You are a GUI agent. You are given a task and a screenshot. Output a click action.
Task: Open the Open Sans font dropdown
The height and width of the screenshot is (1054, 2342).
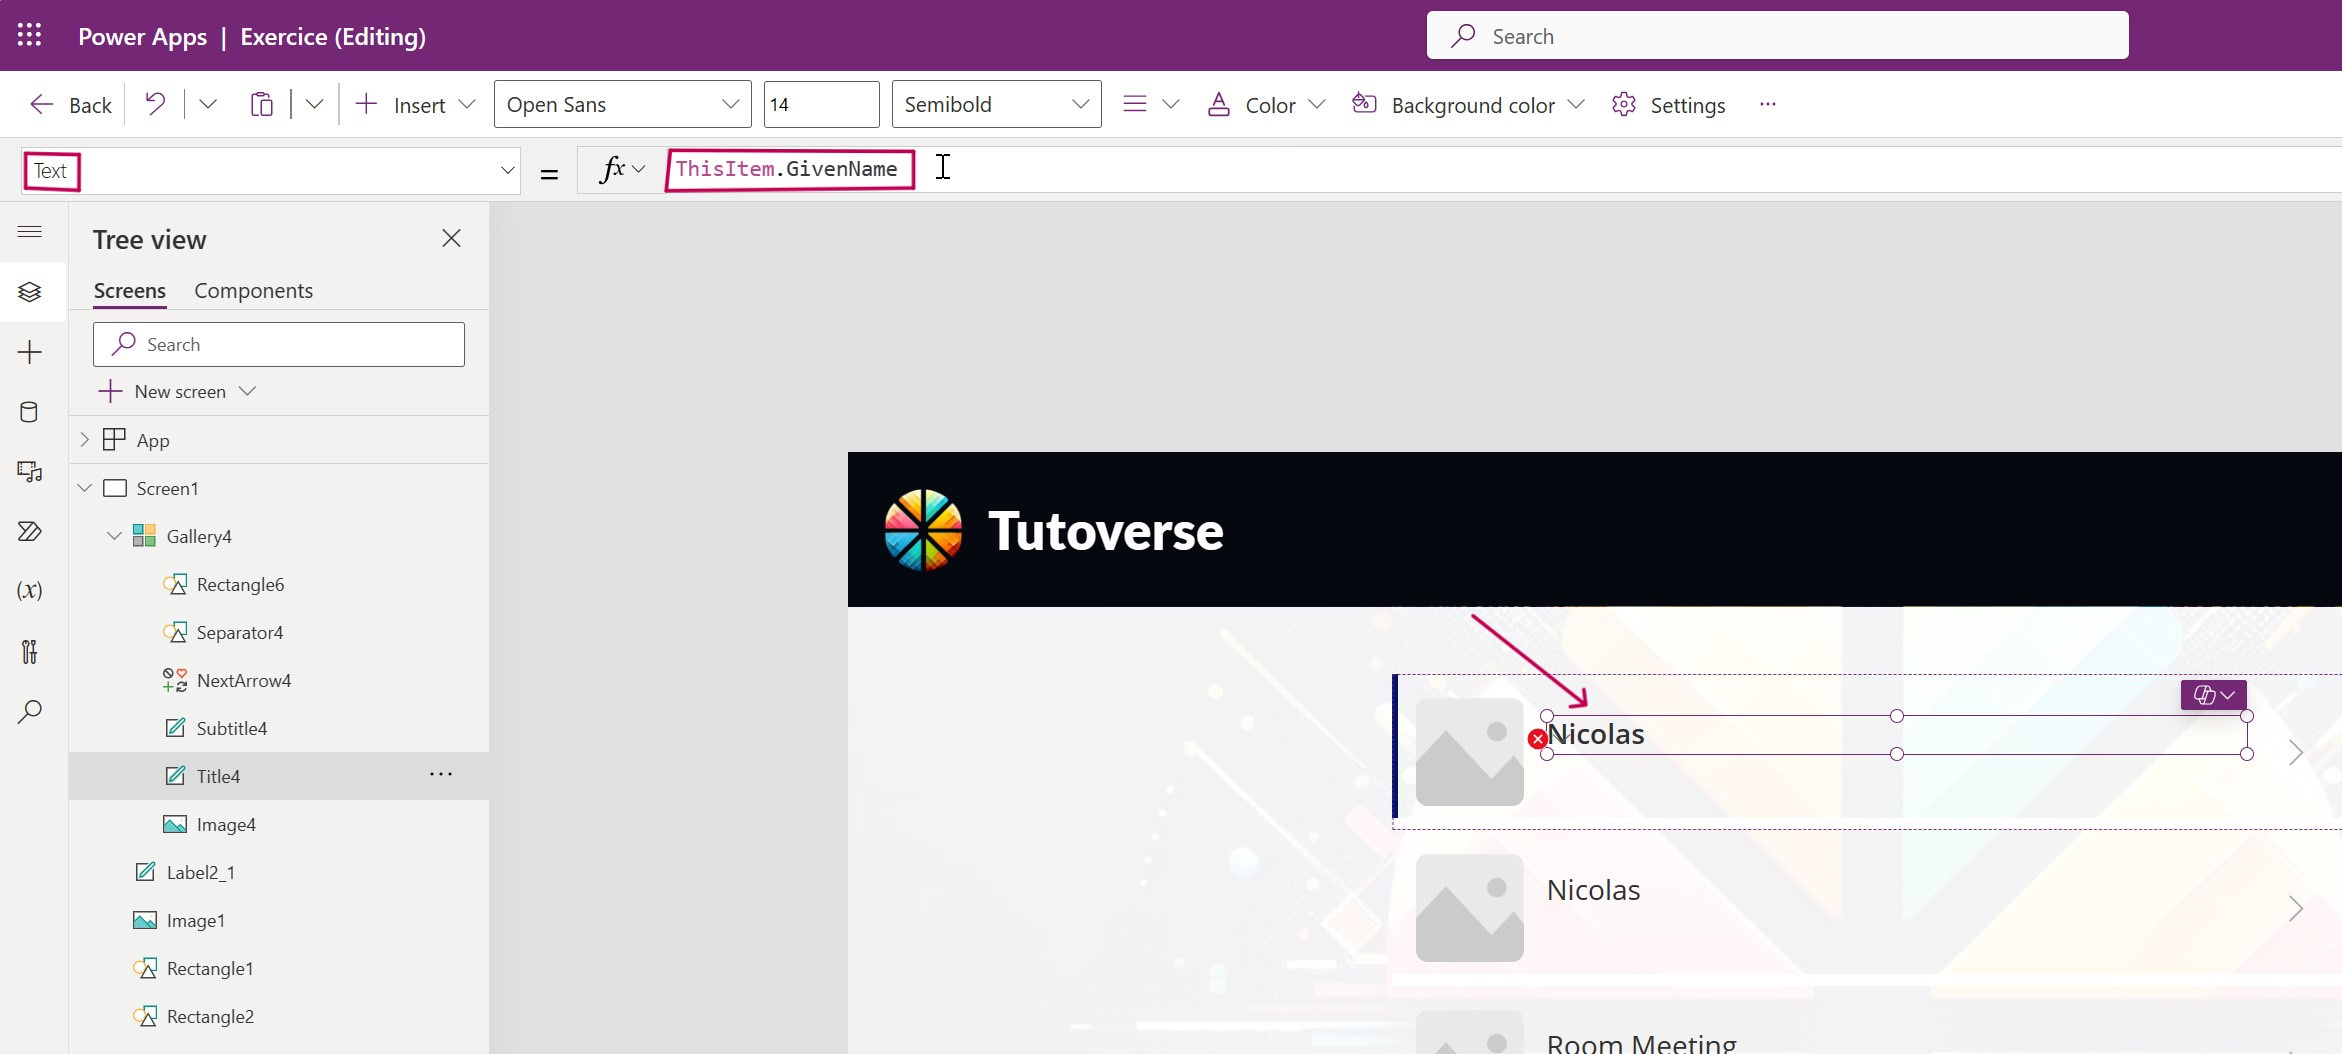coord(622,104)
